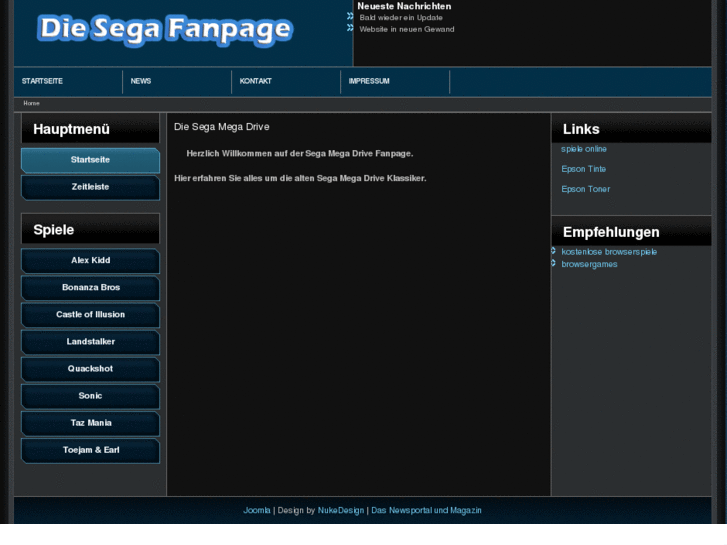Follow the spiele online link
727x545 pixels.
(584, 149)
